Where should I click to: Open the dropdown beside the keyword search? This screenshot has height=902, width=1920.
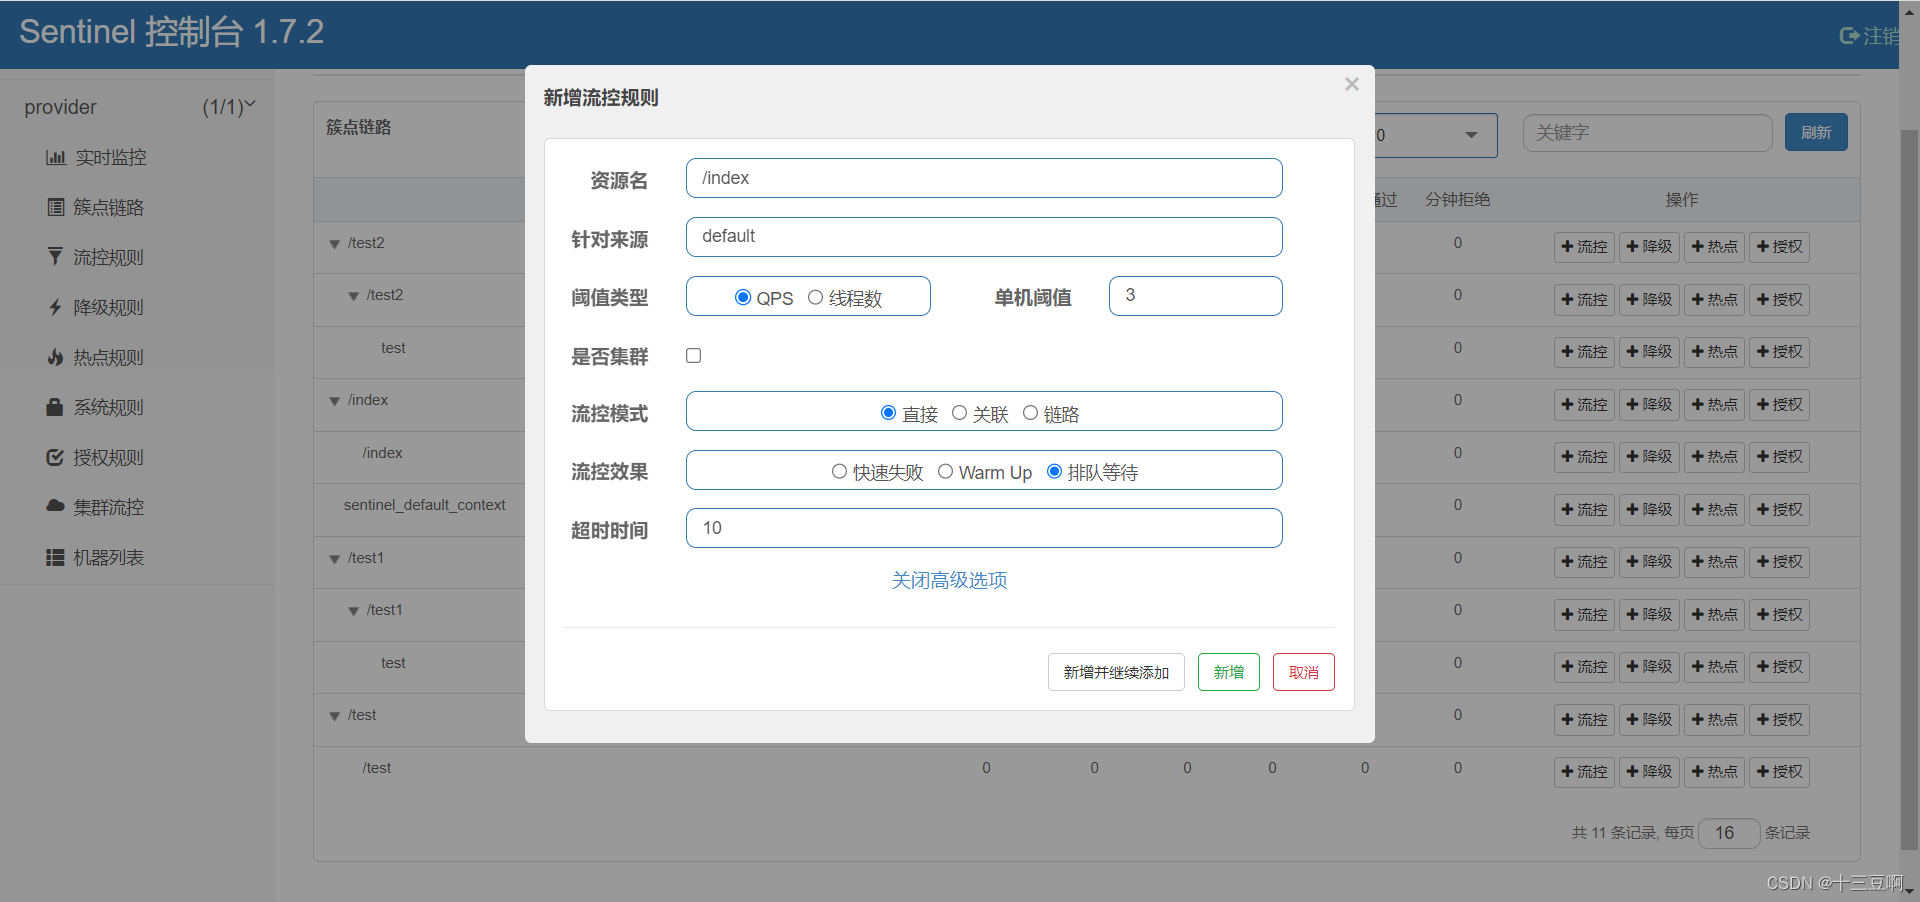point(1471,135)
